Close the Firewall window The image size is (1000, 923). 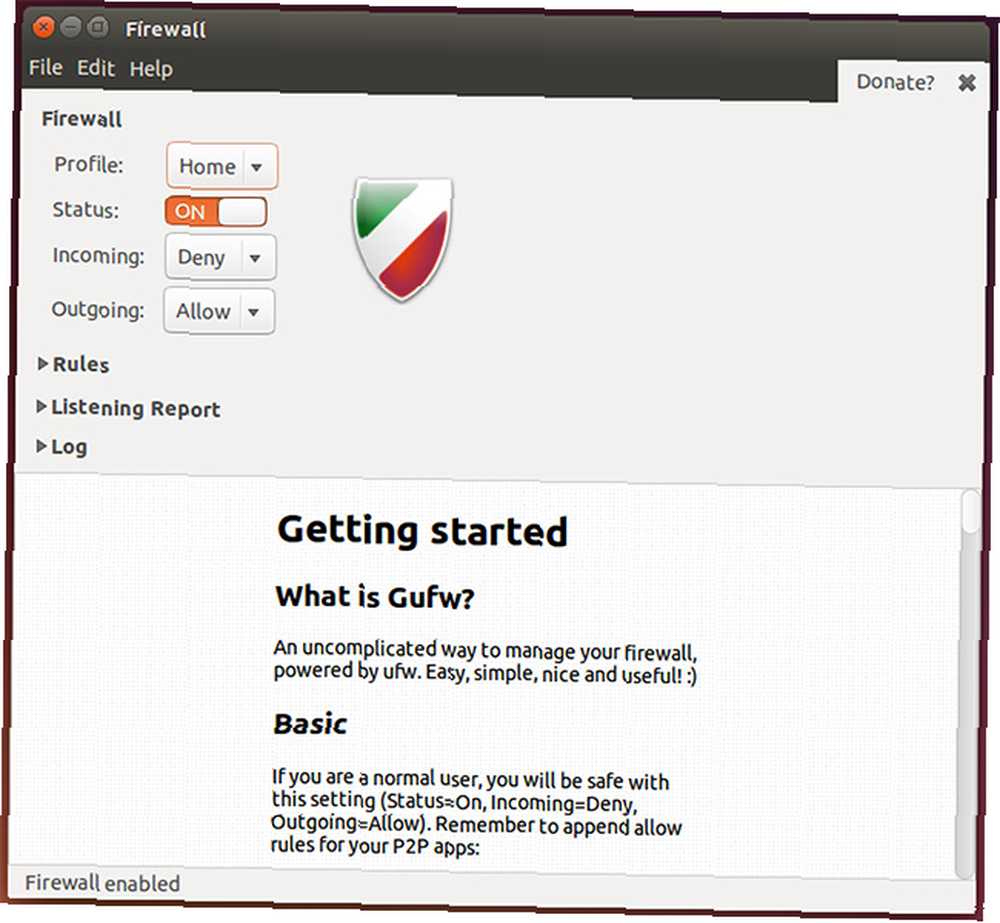click(x=43, y=27)
